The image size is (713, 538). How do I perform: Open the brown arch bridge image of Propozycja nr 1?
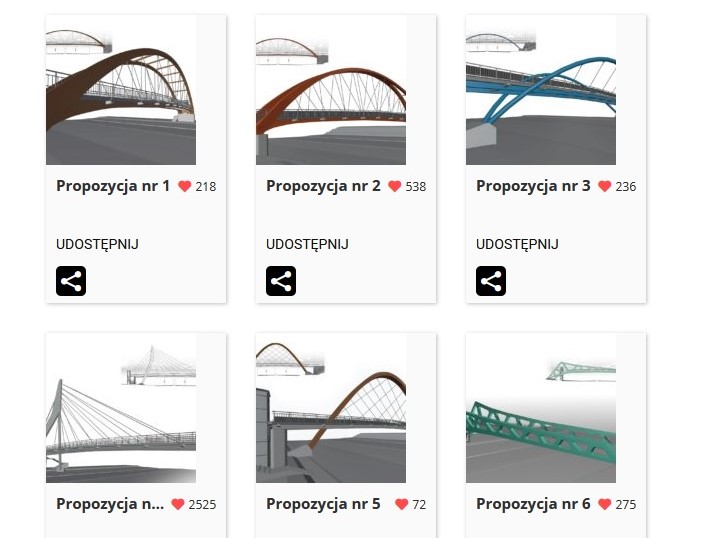coord(121,90)
